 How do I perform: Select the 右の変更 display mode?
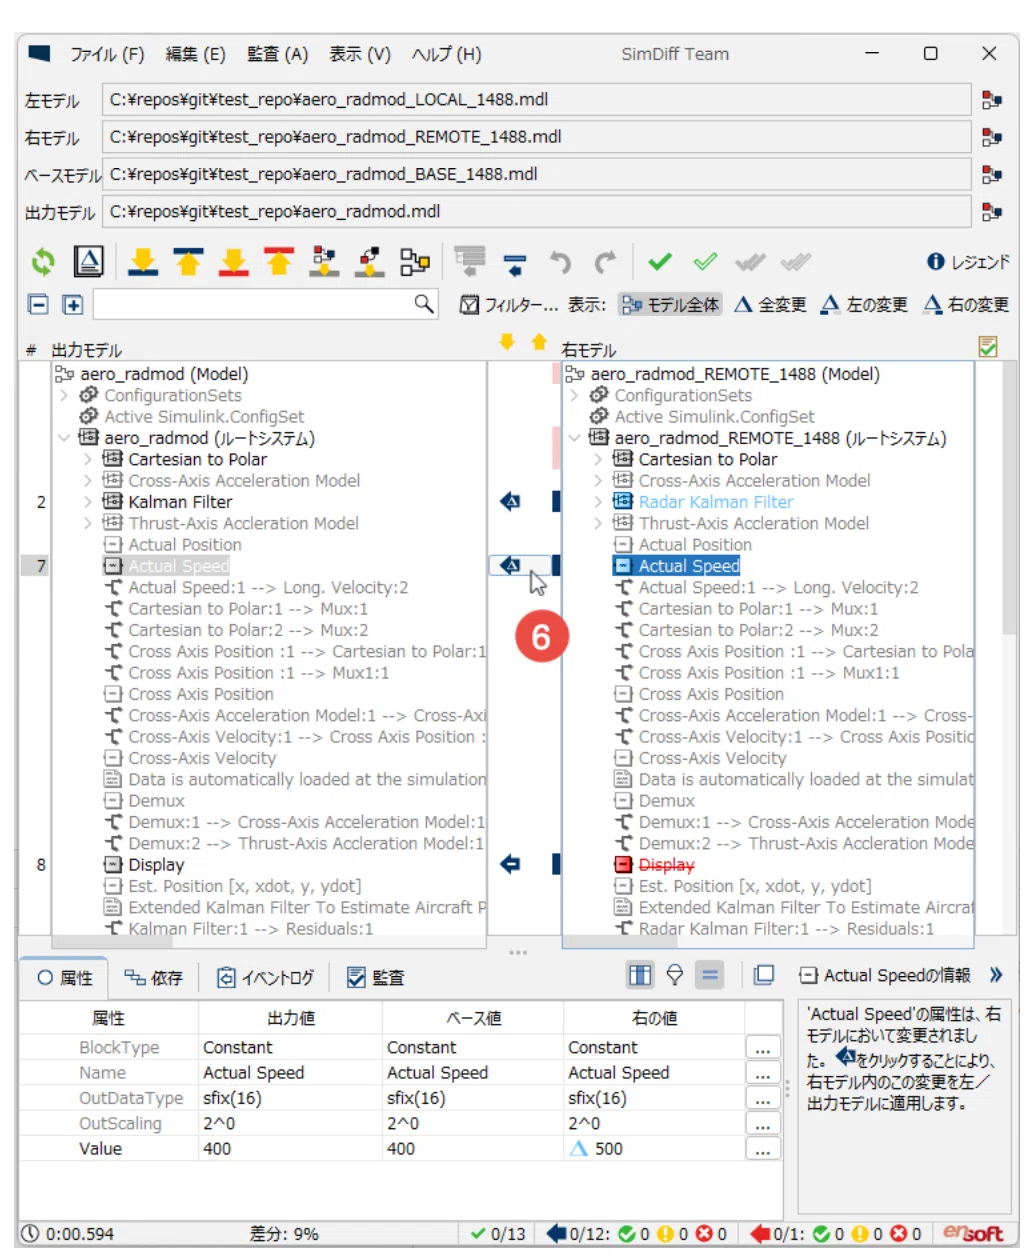966,304
